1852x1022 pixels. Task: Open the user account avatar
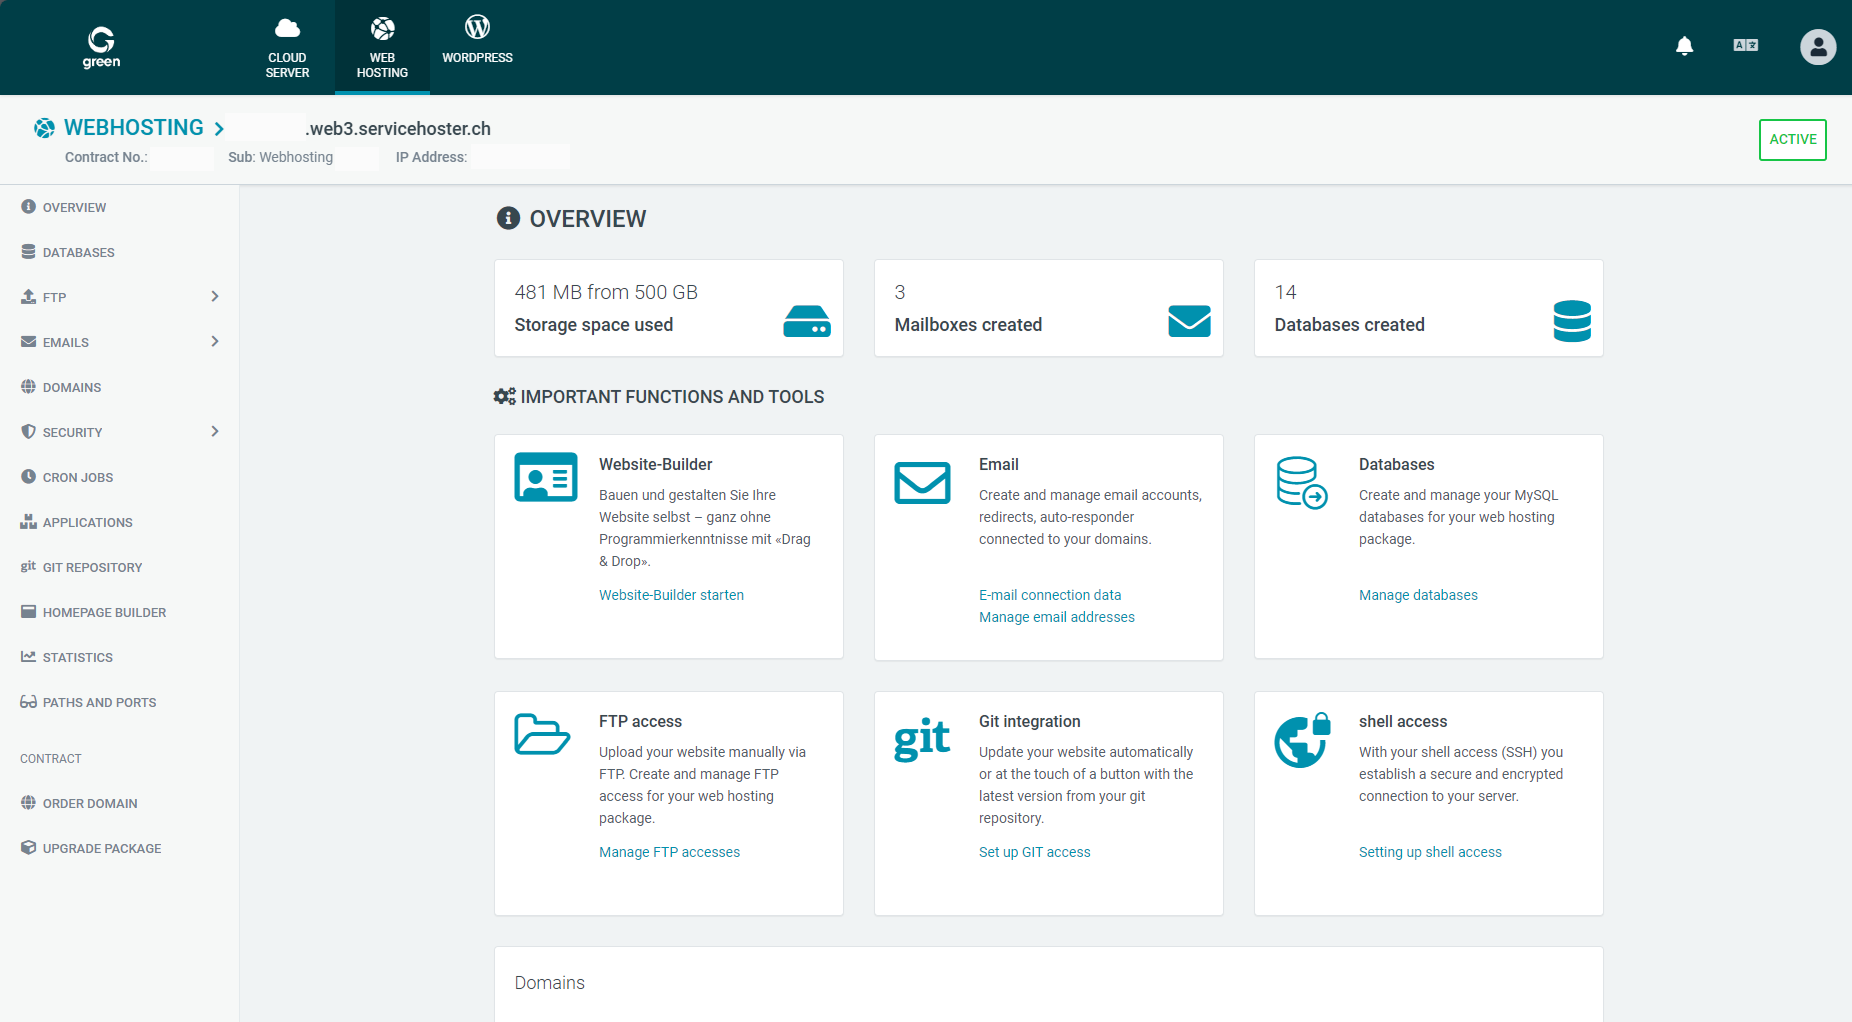1818,46
